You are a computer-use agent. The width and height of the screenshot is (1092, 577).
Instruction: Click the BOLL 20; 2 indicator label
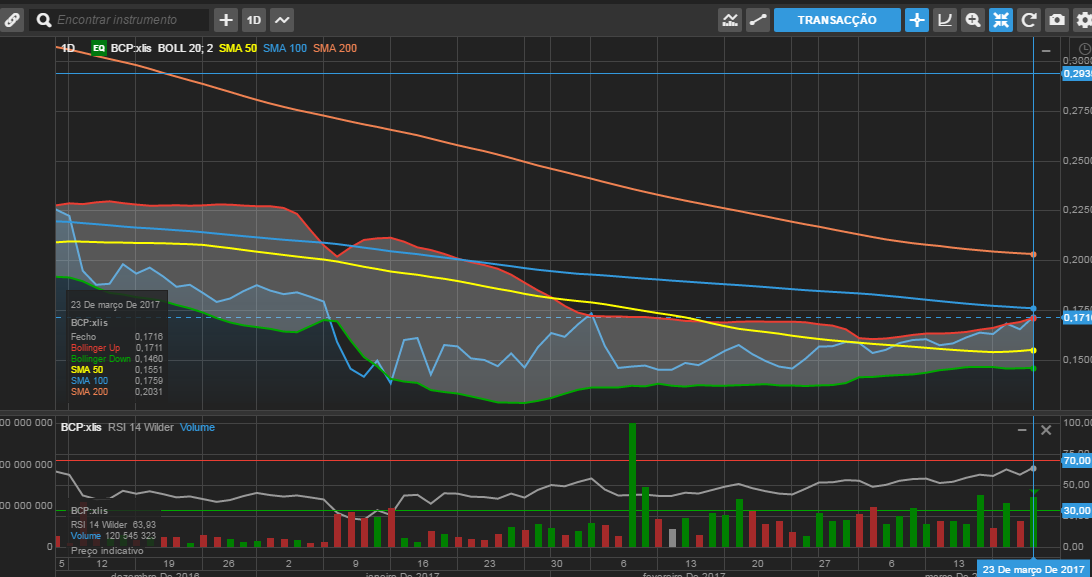[x=185, y=48]
